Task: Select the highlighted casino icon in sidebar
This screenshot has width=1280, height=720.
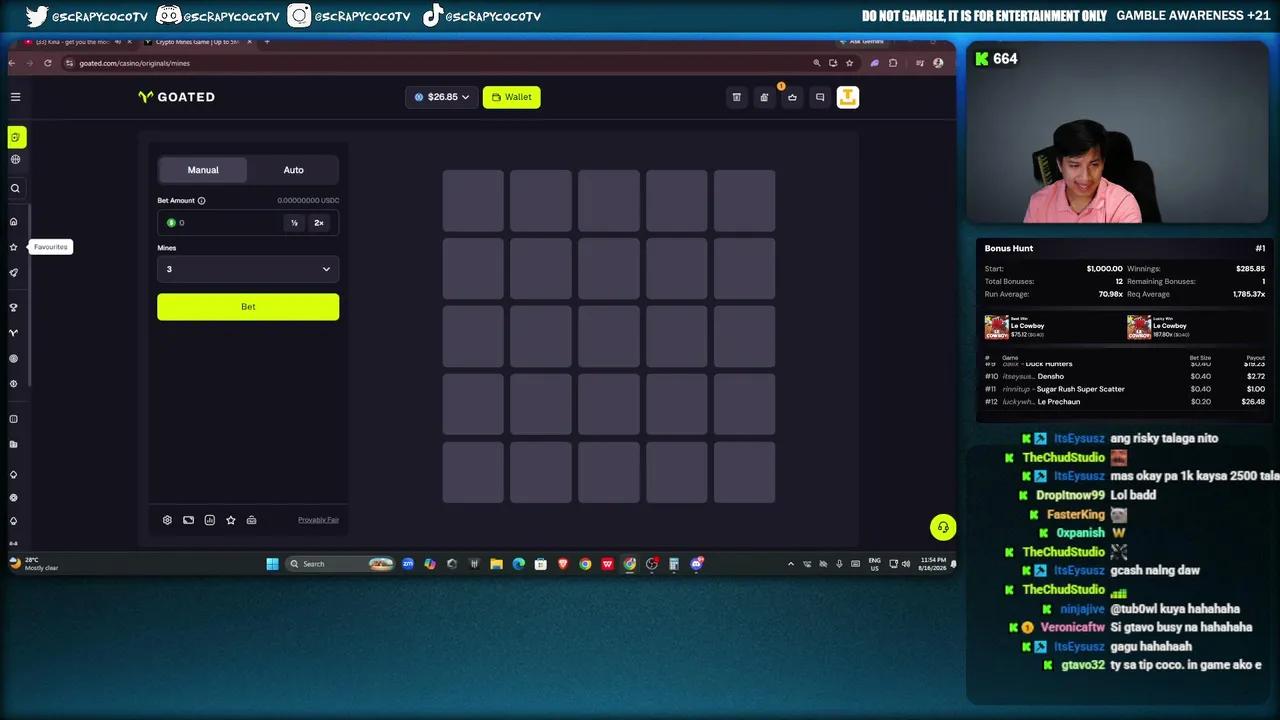Action: (16, 137)
